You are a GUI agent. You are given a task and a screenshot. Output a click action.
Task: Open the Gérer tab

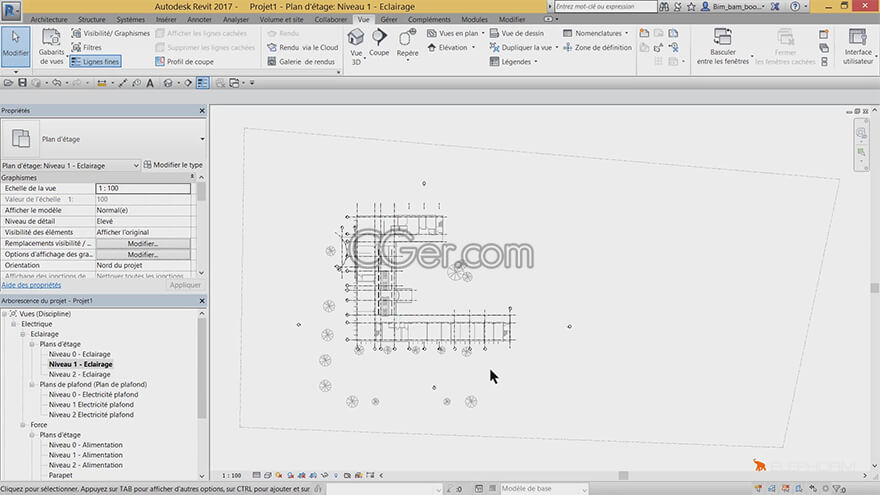(389, 19)
